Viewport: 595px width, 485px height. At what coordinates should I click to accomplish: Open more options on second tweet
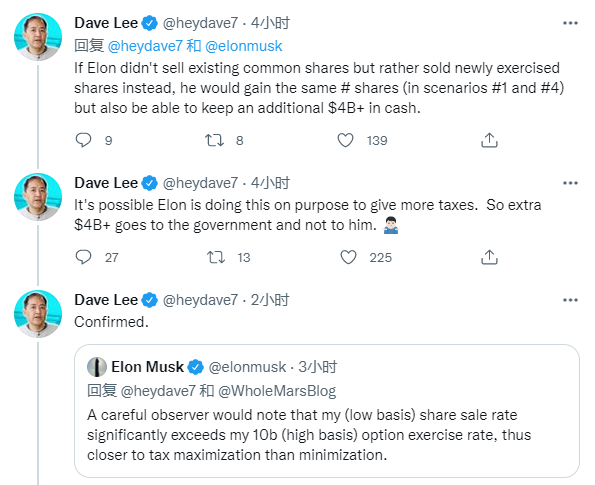(570, 183)
